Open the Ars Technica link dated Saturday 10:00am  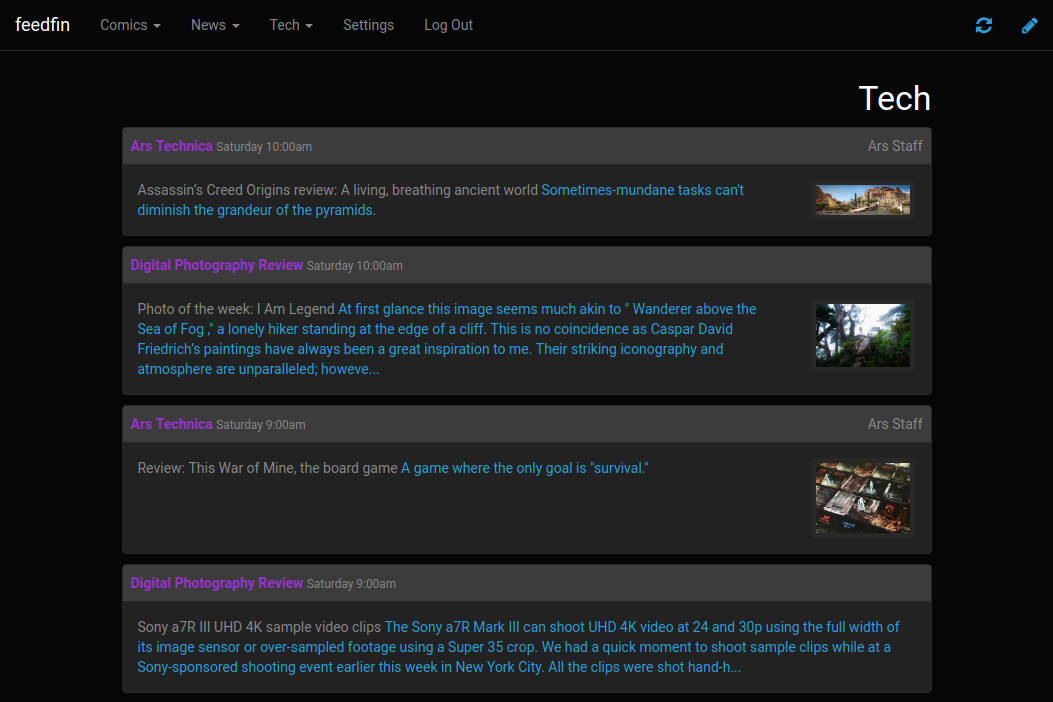[171, 146]
